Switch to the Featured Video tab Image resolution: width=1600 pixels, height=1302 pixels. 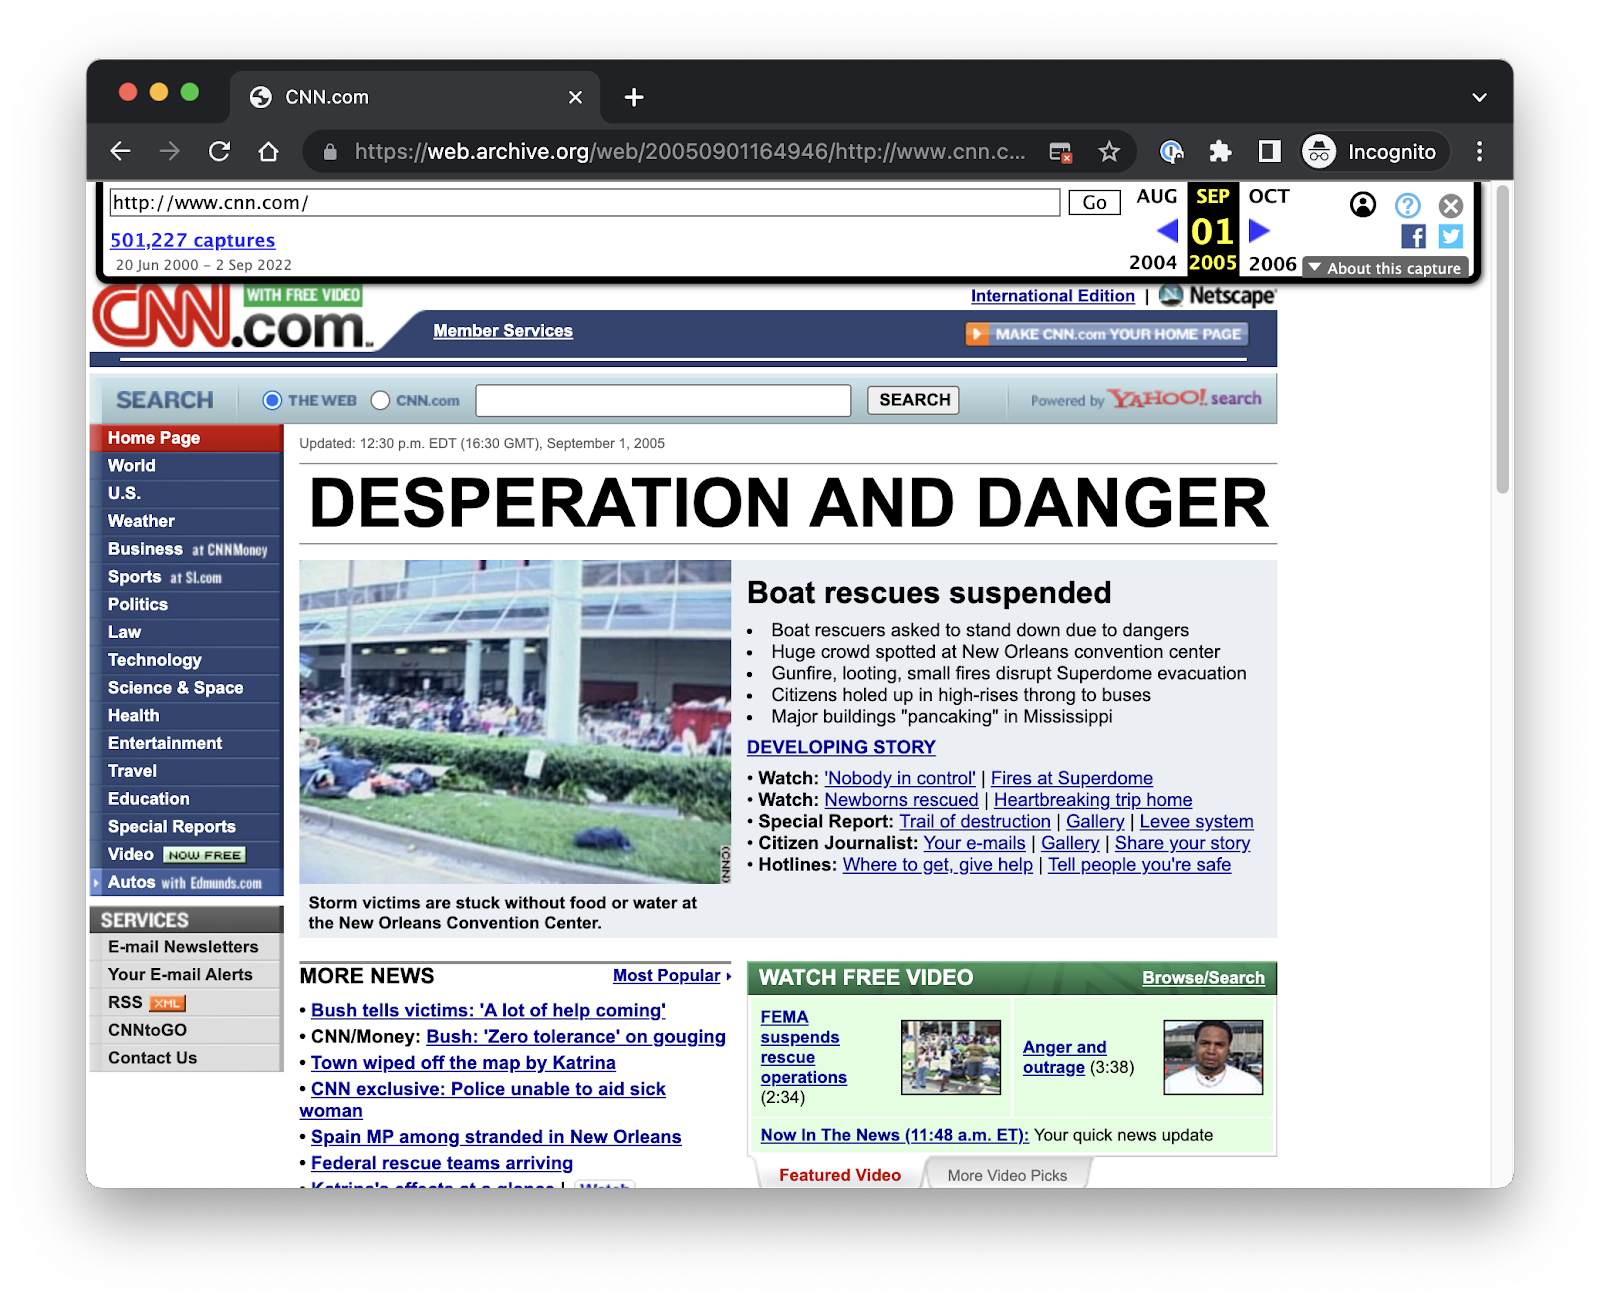click(840, 1175)
